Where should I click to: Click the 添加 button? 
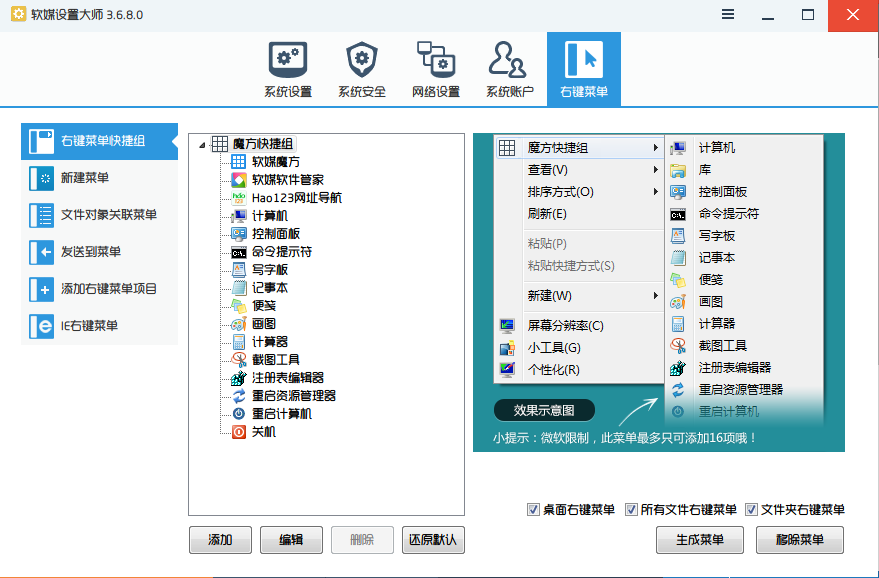pyautogui.click(x=220, y=540)
